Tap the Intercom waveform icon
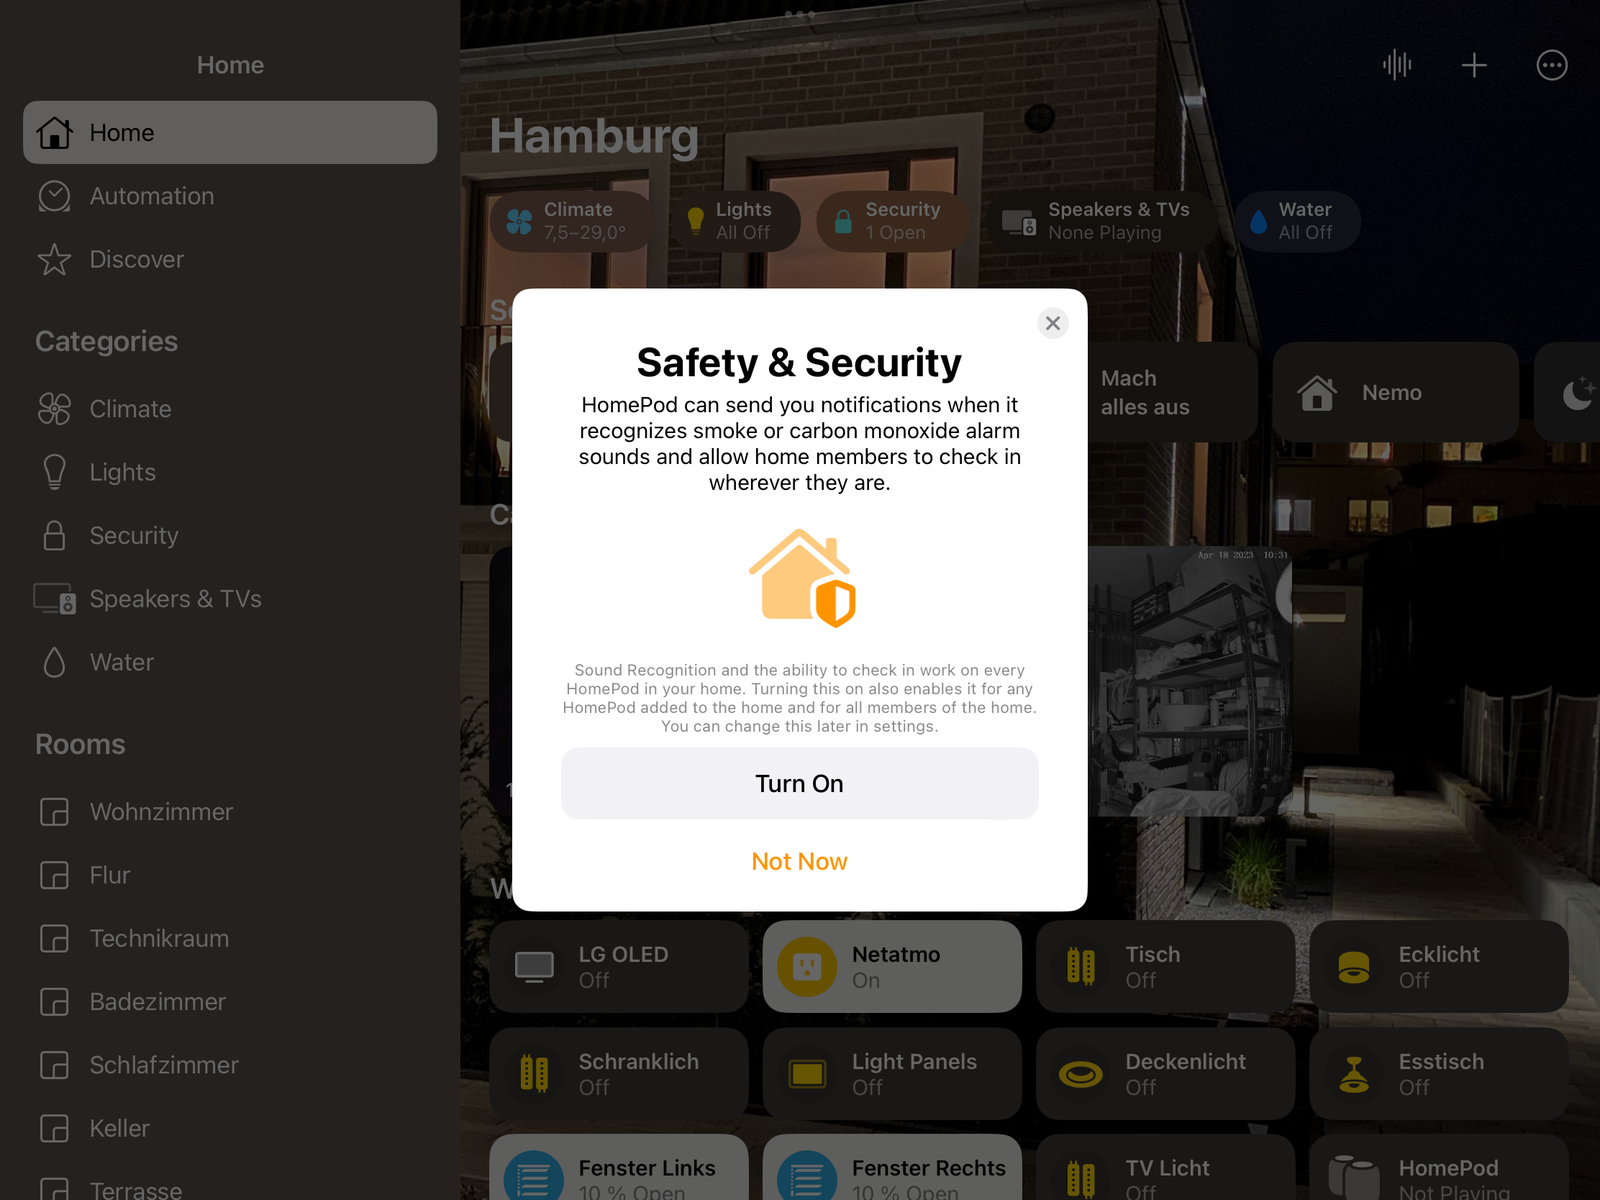Image resolution: width=1600 pixels, height=1200 pixels. click(x=1397, y=65)
